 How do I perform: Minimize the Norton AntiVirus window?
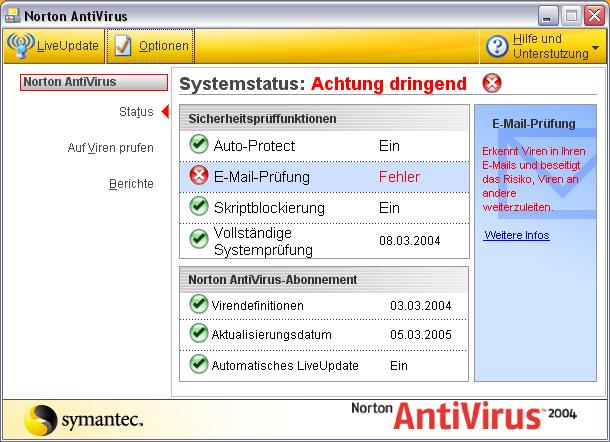click(548, 16)
